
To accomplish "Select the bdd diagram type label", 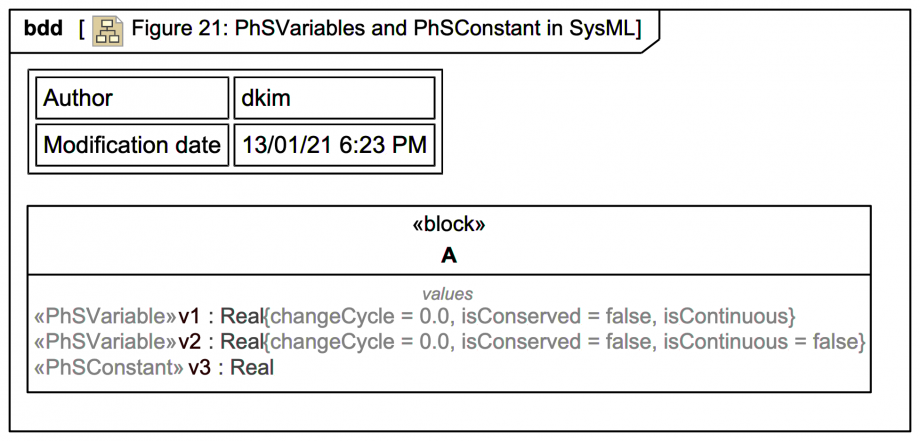I will [x=43, y=28].
